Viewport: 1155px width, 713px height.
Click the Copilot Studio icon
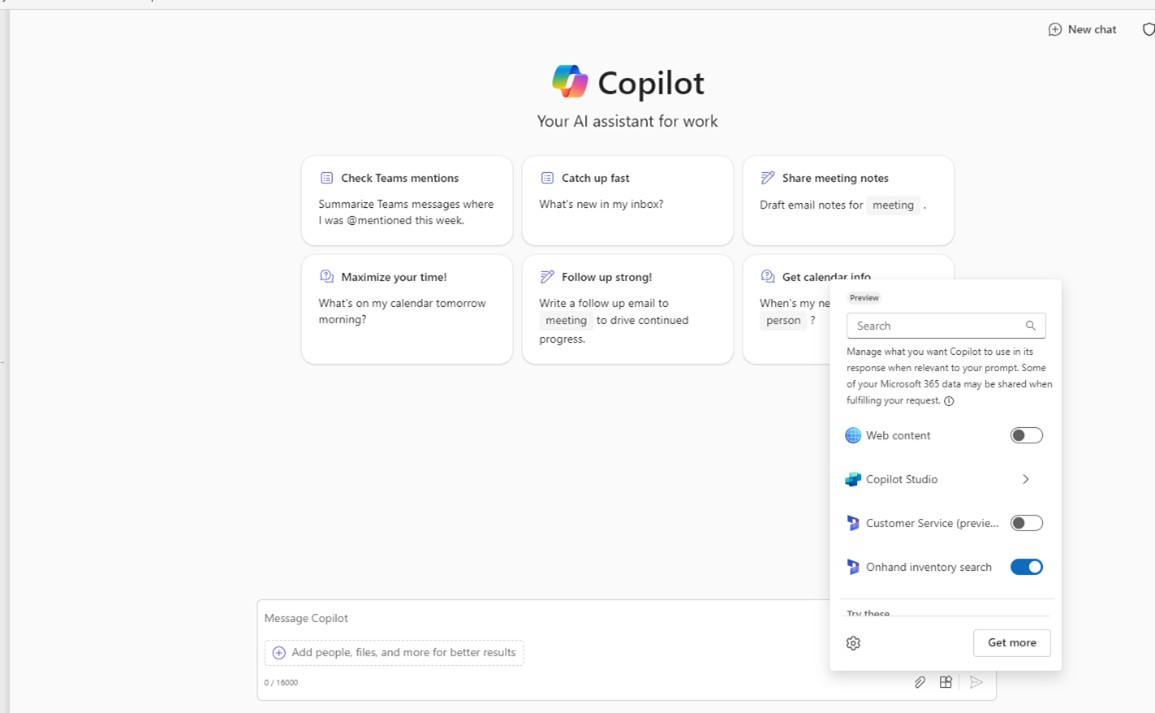click(853, 480)
